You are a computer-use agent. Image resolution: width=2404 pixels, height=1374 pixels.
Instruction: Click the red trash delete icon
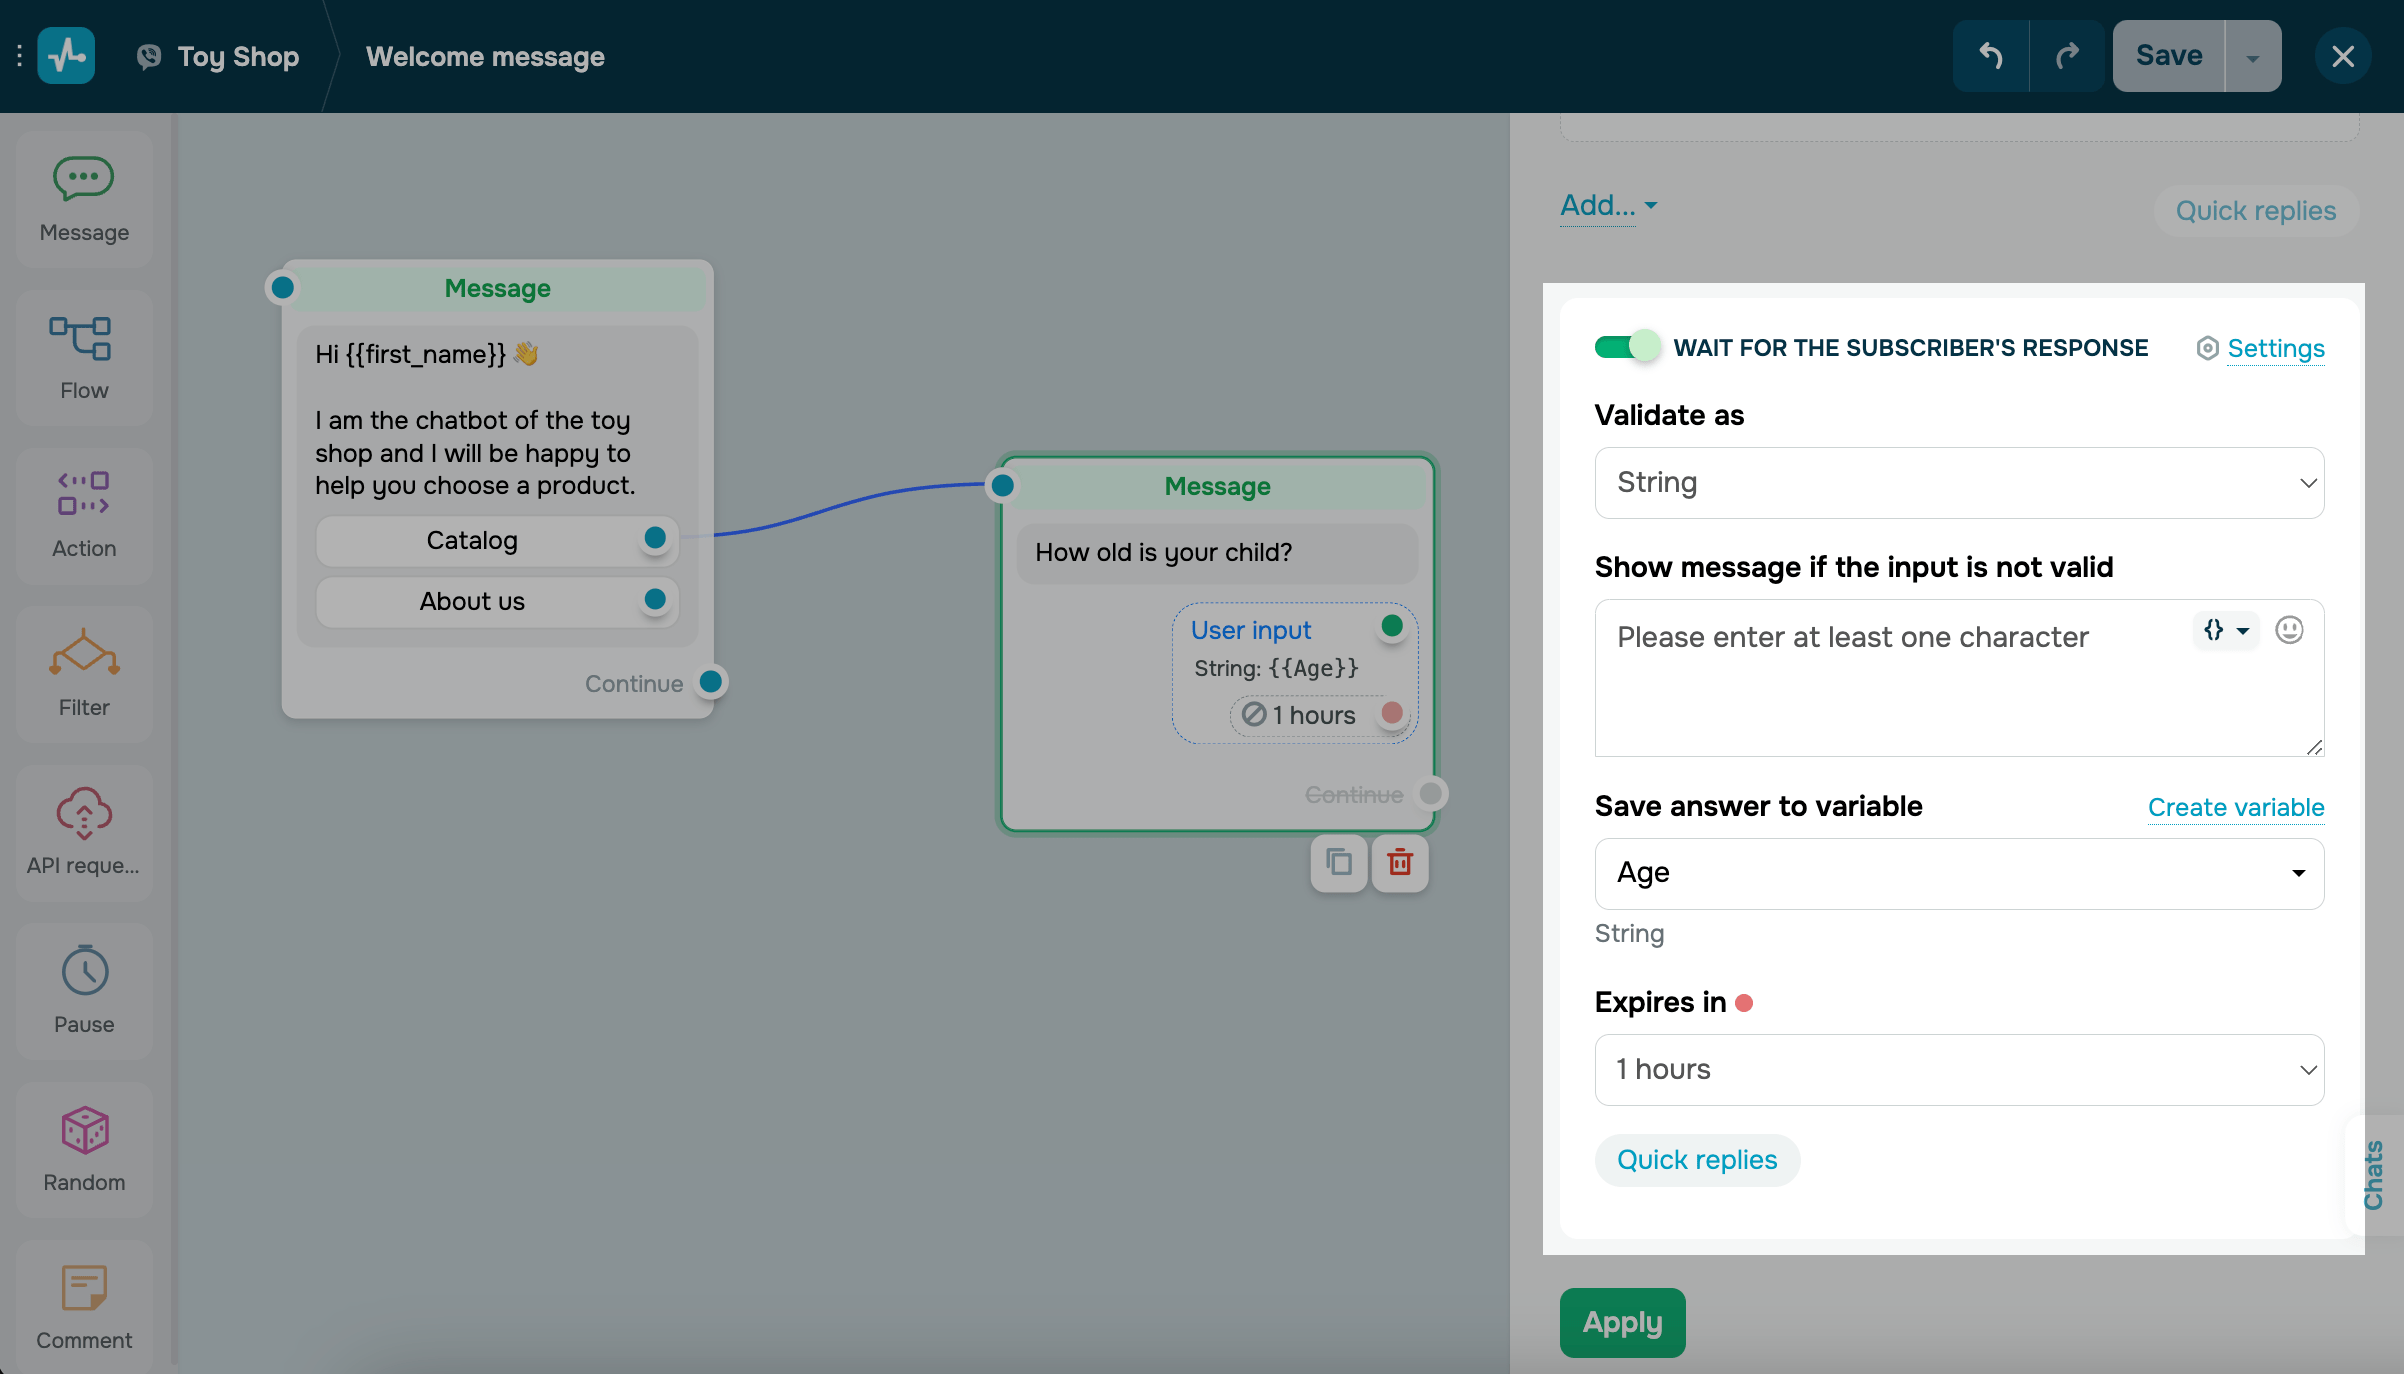pos(1400,862)
